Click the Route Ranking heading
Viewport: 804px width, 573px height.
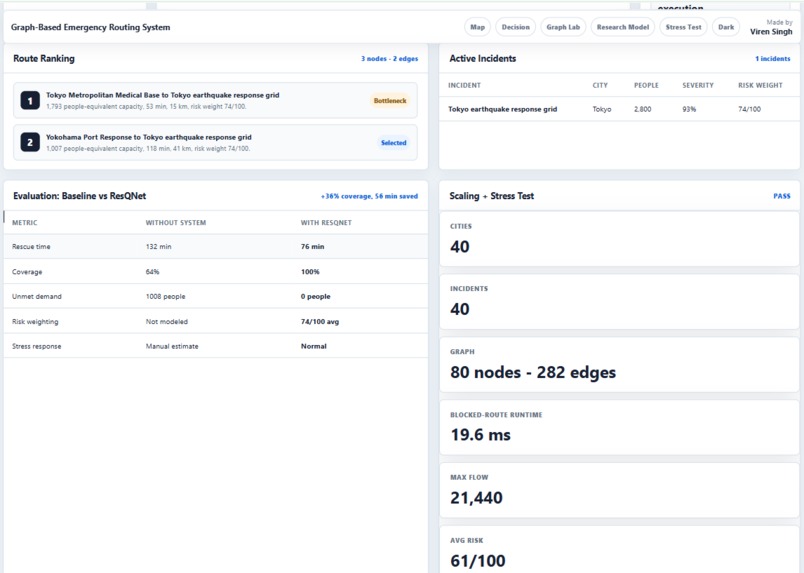click(x=44, y=58)
